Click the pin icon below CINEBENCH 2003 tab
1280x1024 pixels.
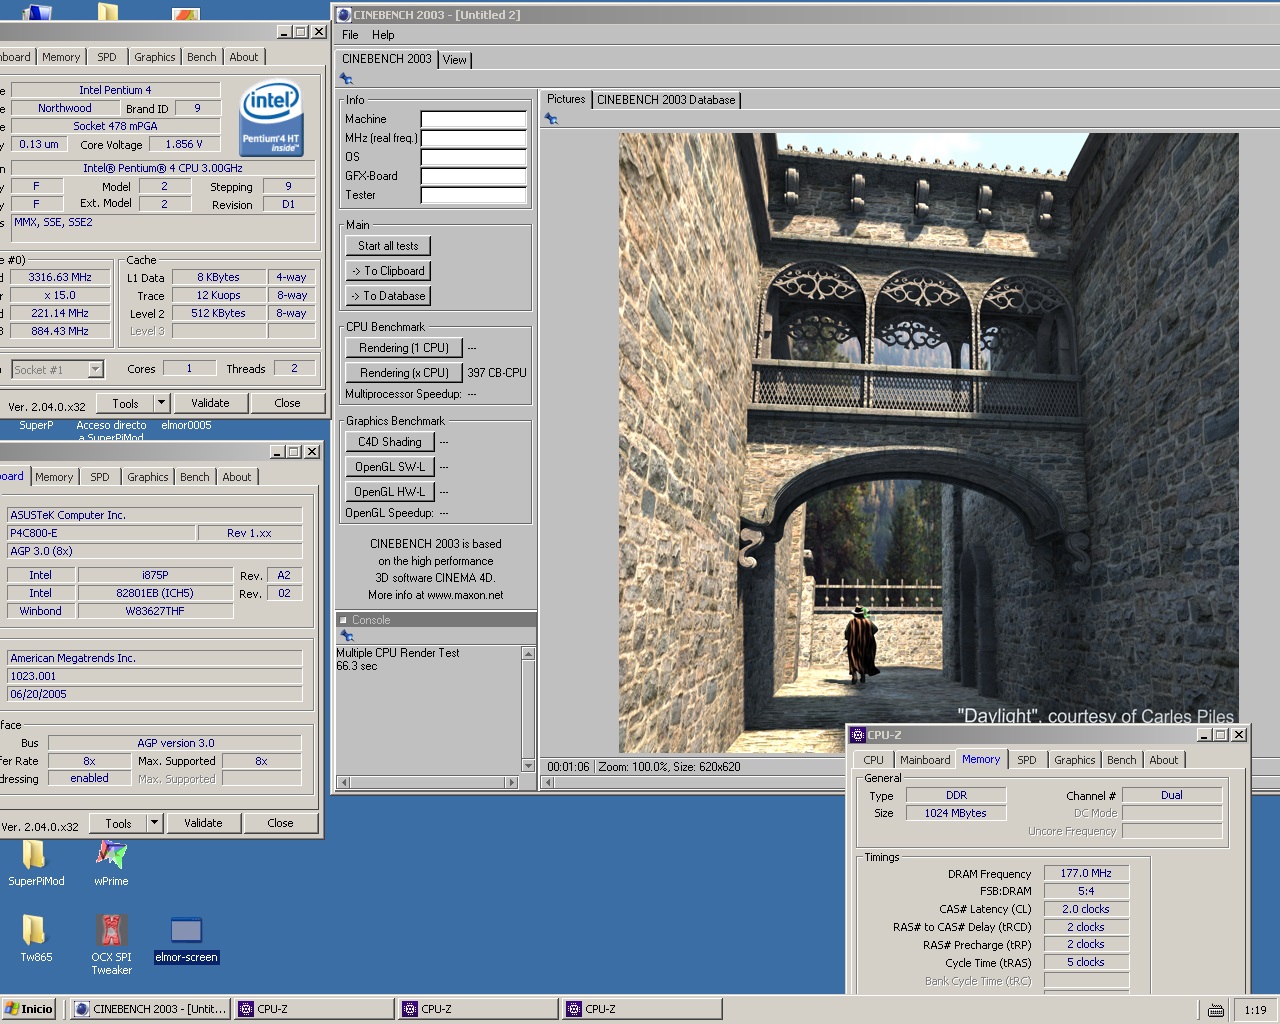pos(346,79)
